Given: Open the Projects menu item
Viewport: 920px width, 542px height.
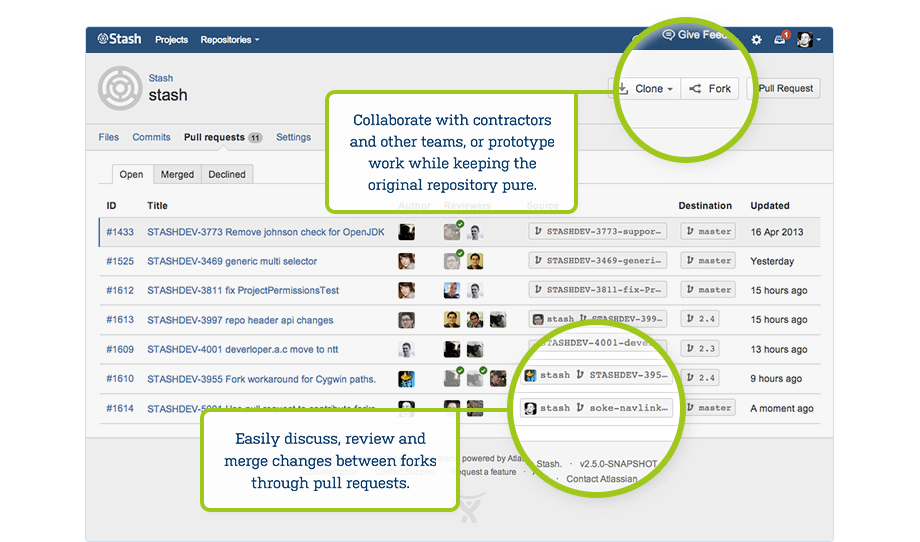Looking at the screenshot, I should click(171, 40).
